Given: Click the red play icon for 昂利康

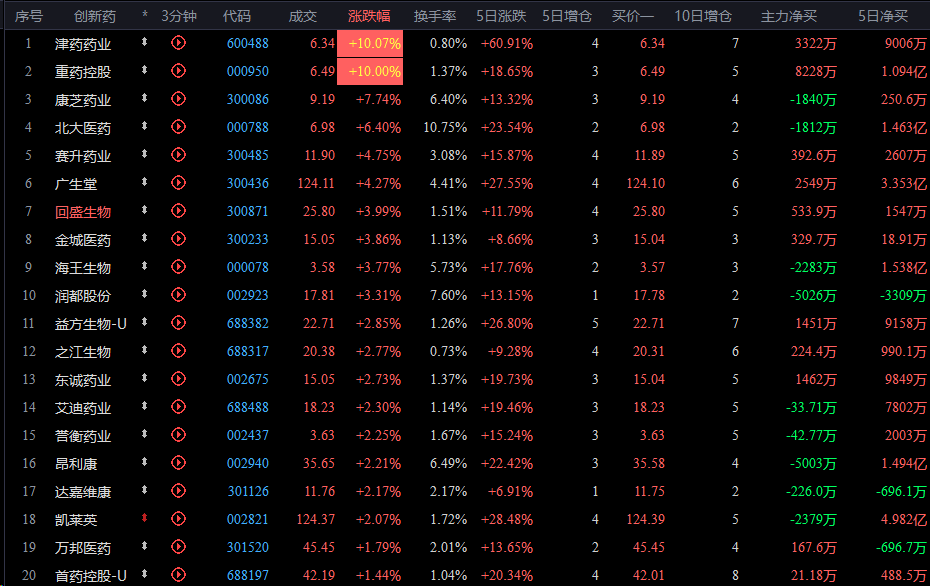Looking at the screenshot, I should 178,463.
